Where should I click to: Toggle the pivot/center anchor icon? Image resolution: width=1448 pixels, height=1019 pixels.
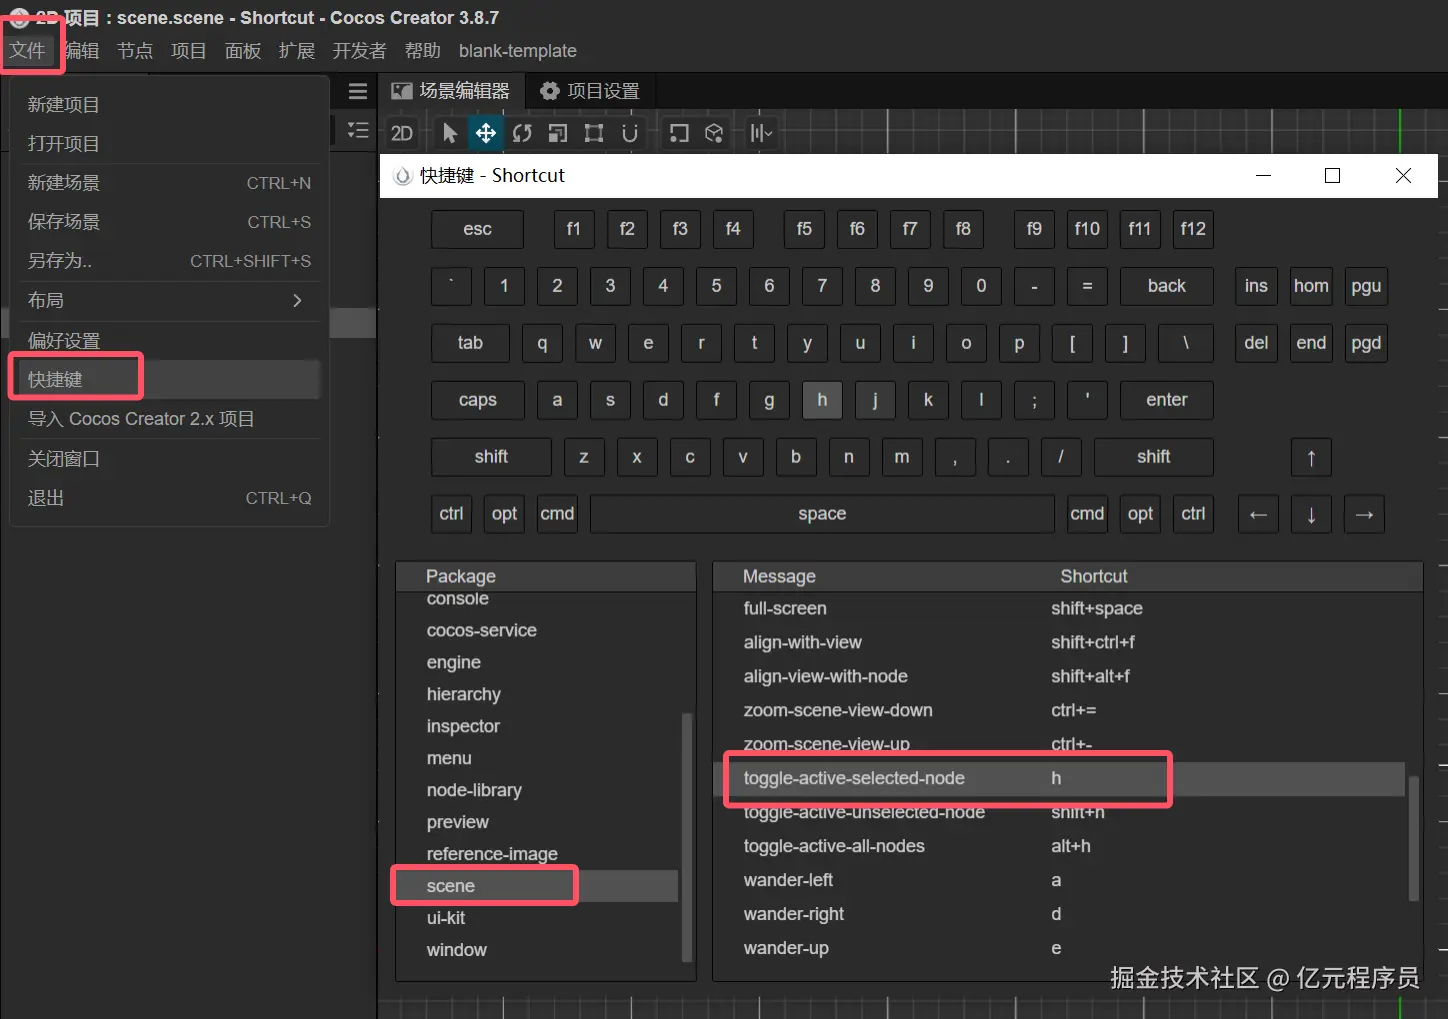point(679,133)
